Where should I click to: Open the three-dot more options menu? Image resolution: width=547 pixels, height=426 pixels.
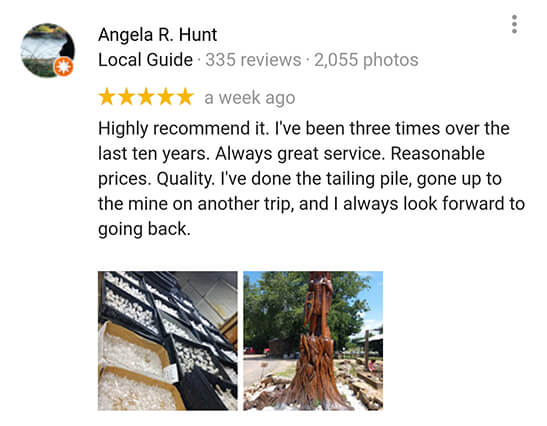(x=514, y=24)
